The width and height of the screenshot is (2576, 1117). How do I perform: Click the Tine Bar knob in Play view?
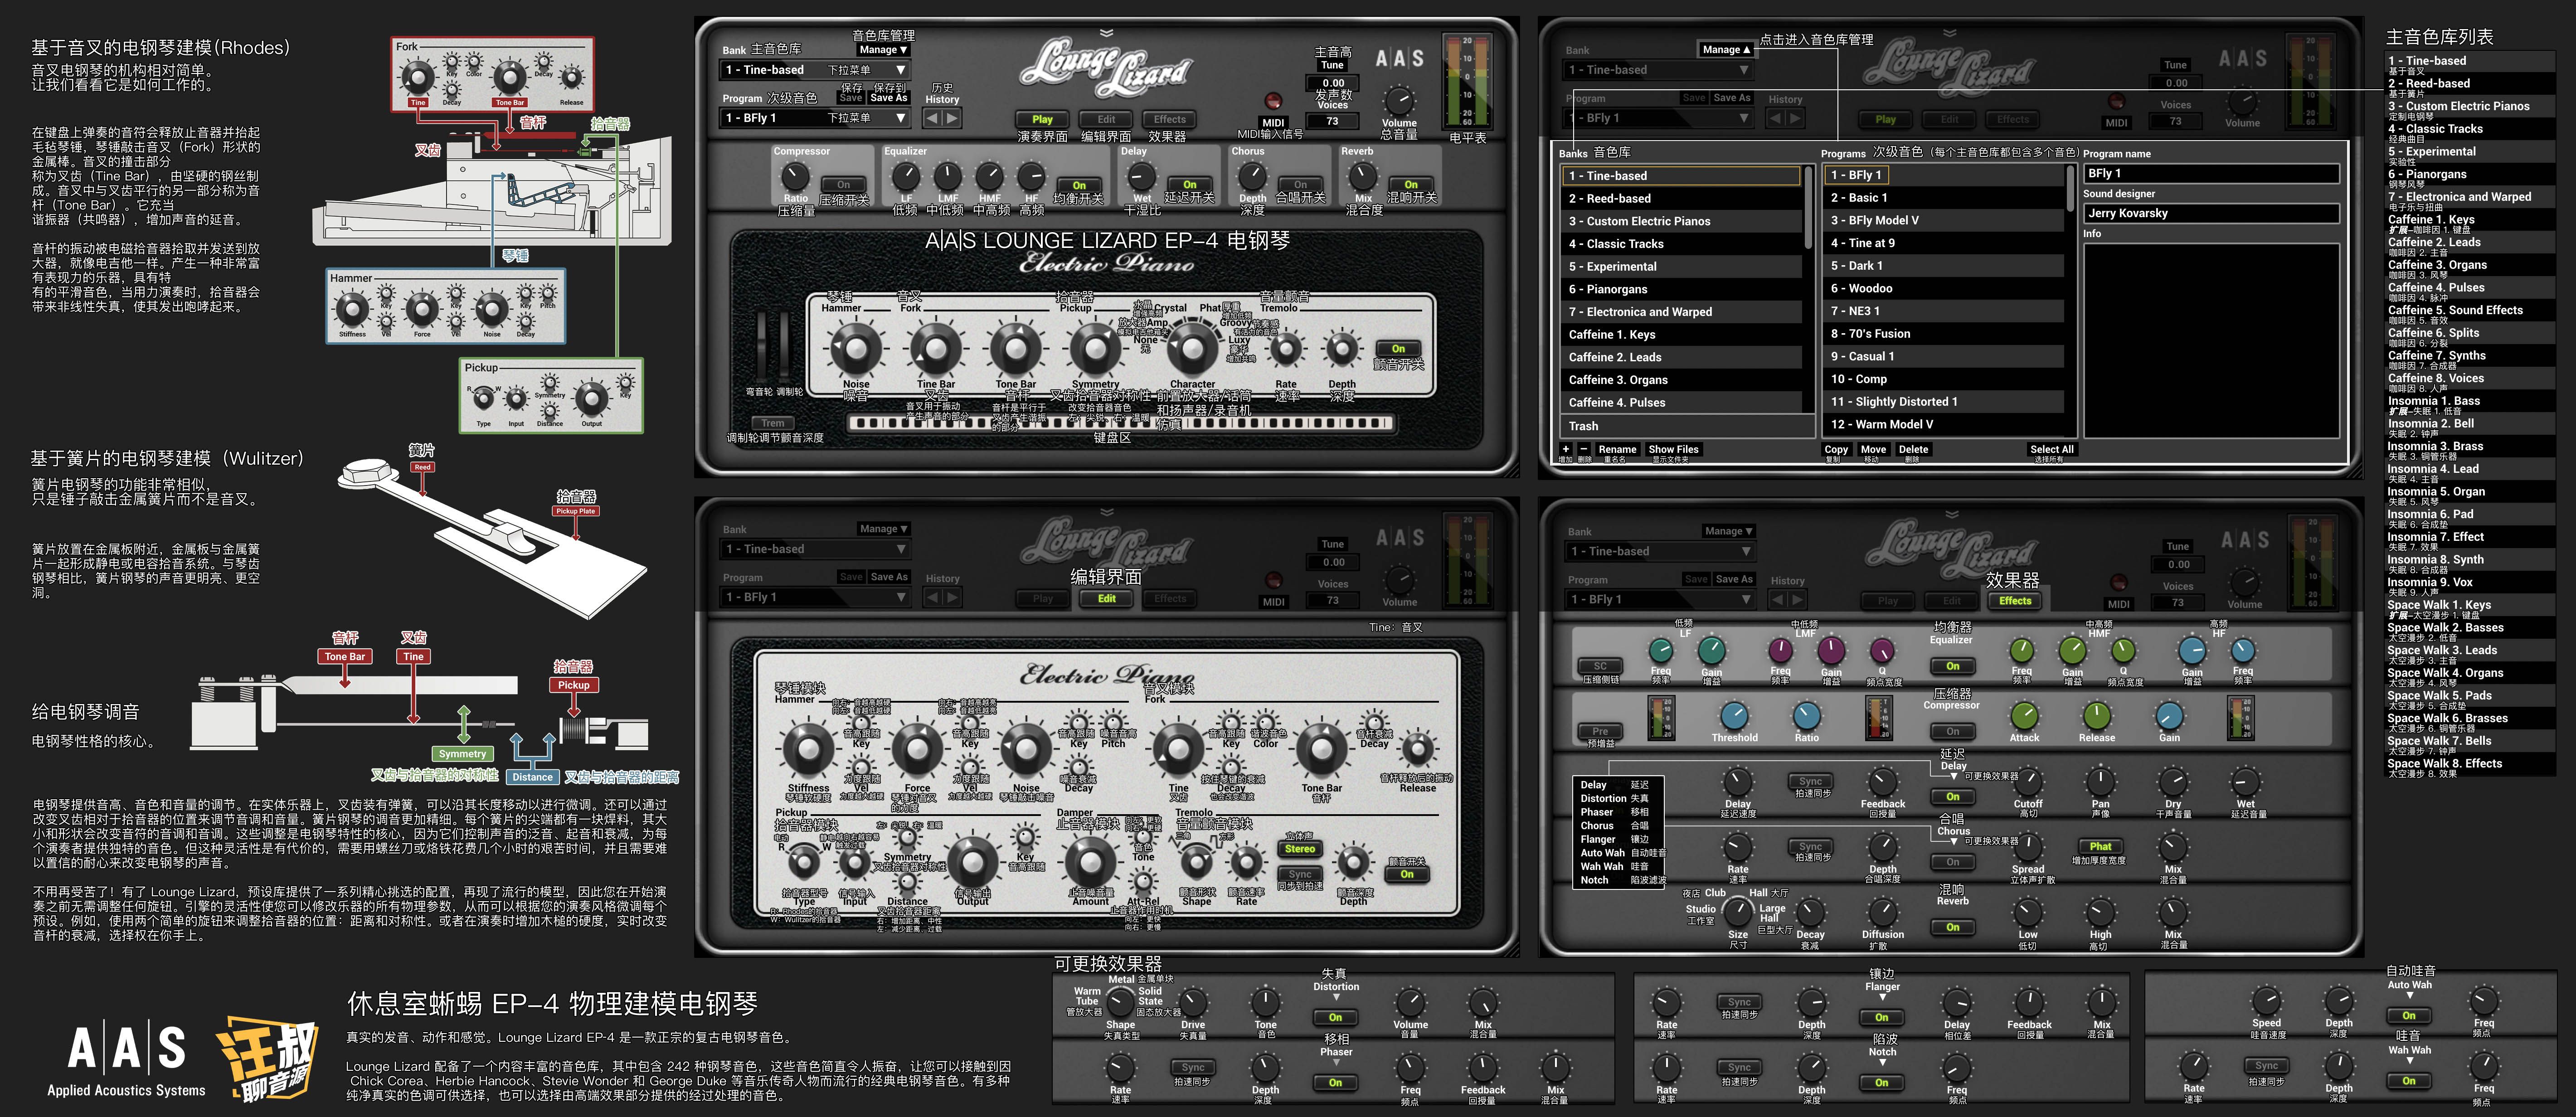(x=936, y=349)
